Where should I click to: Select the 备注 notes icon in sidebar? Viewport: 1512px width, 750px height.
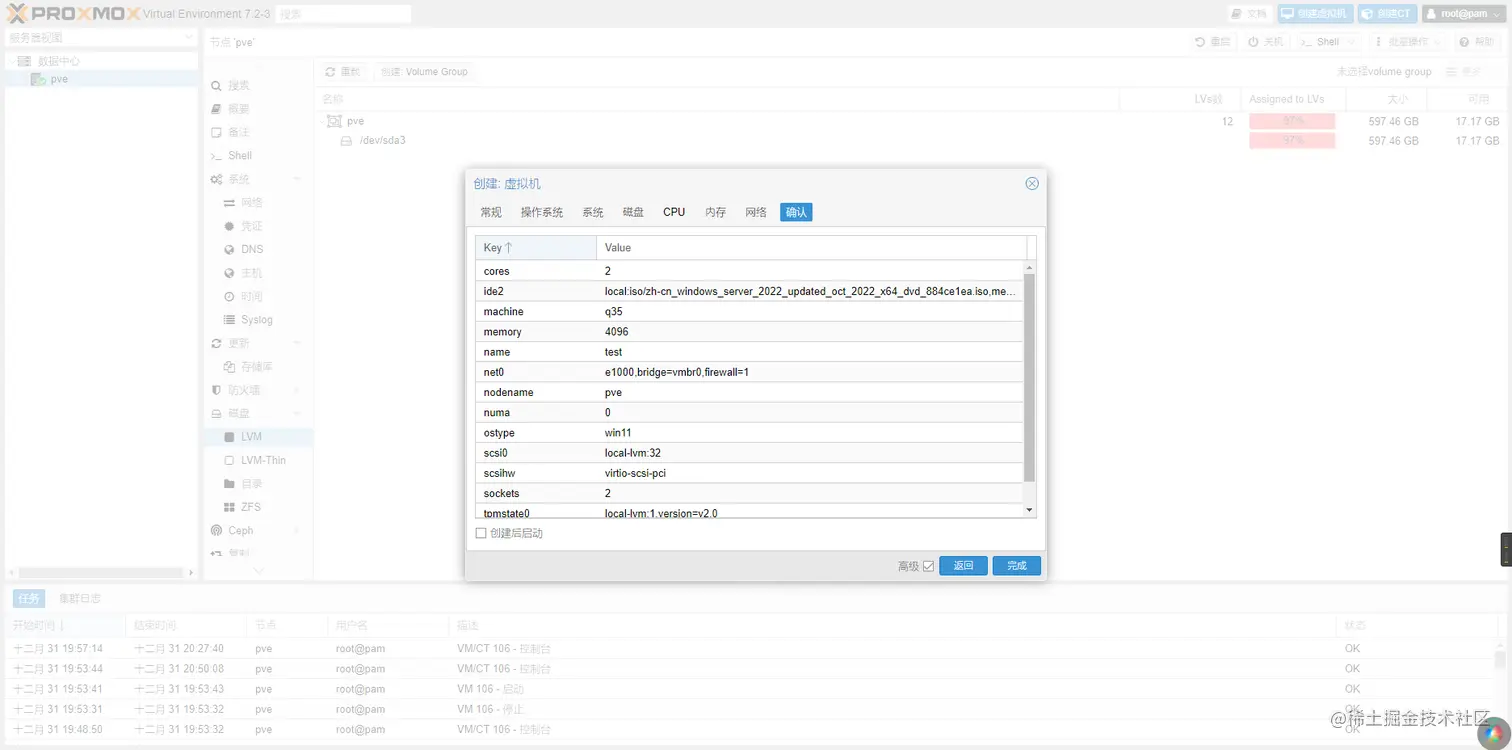216,132
